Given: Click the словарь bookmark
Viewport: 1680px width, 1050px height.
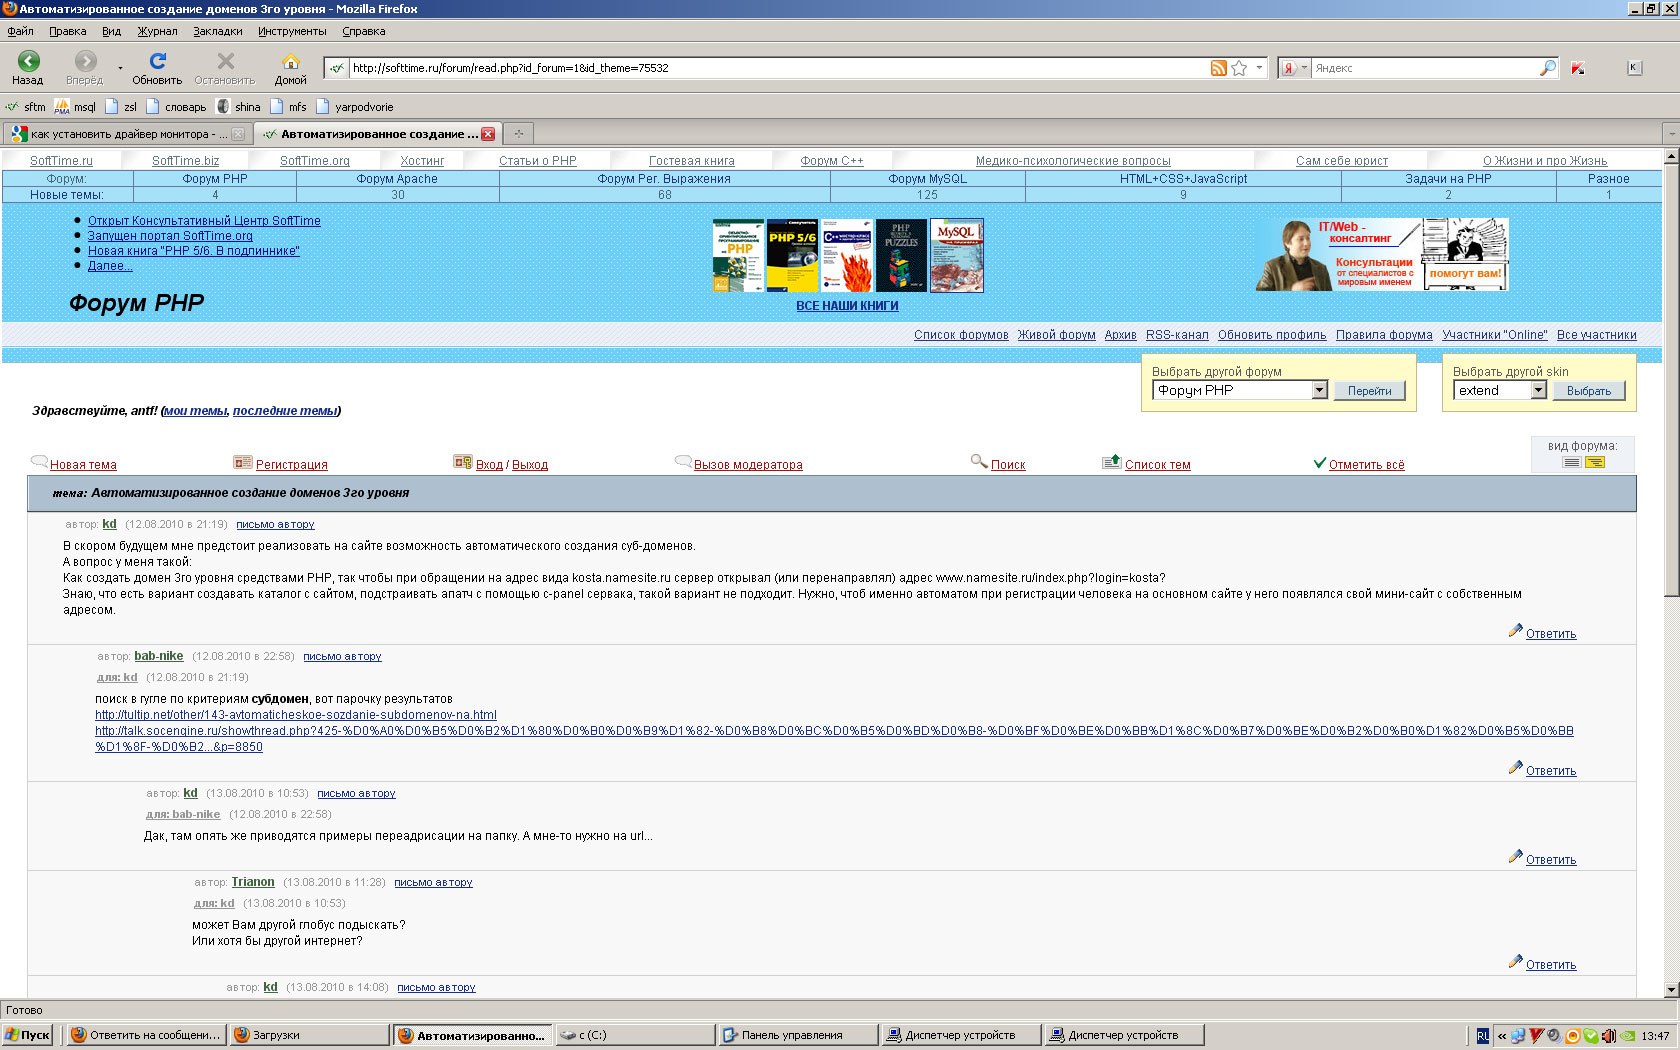Looking at the screenshot, I should (x=176, y=107).
